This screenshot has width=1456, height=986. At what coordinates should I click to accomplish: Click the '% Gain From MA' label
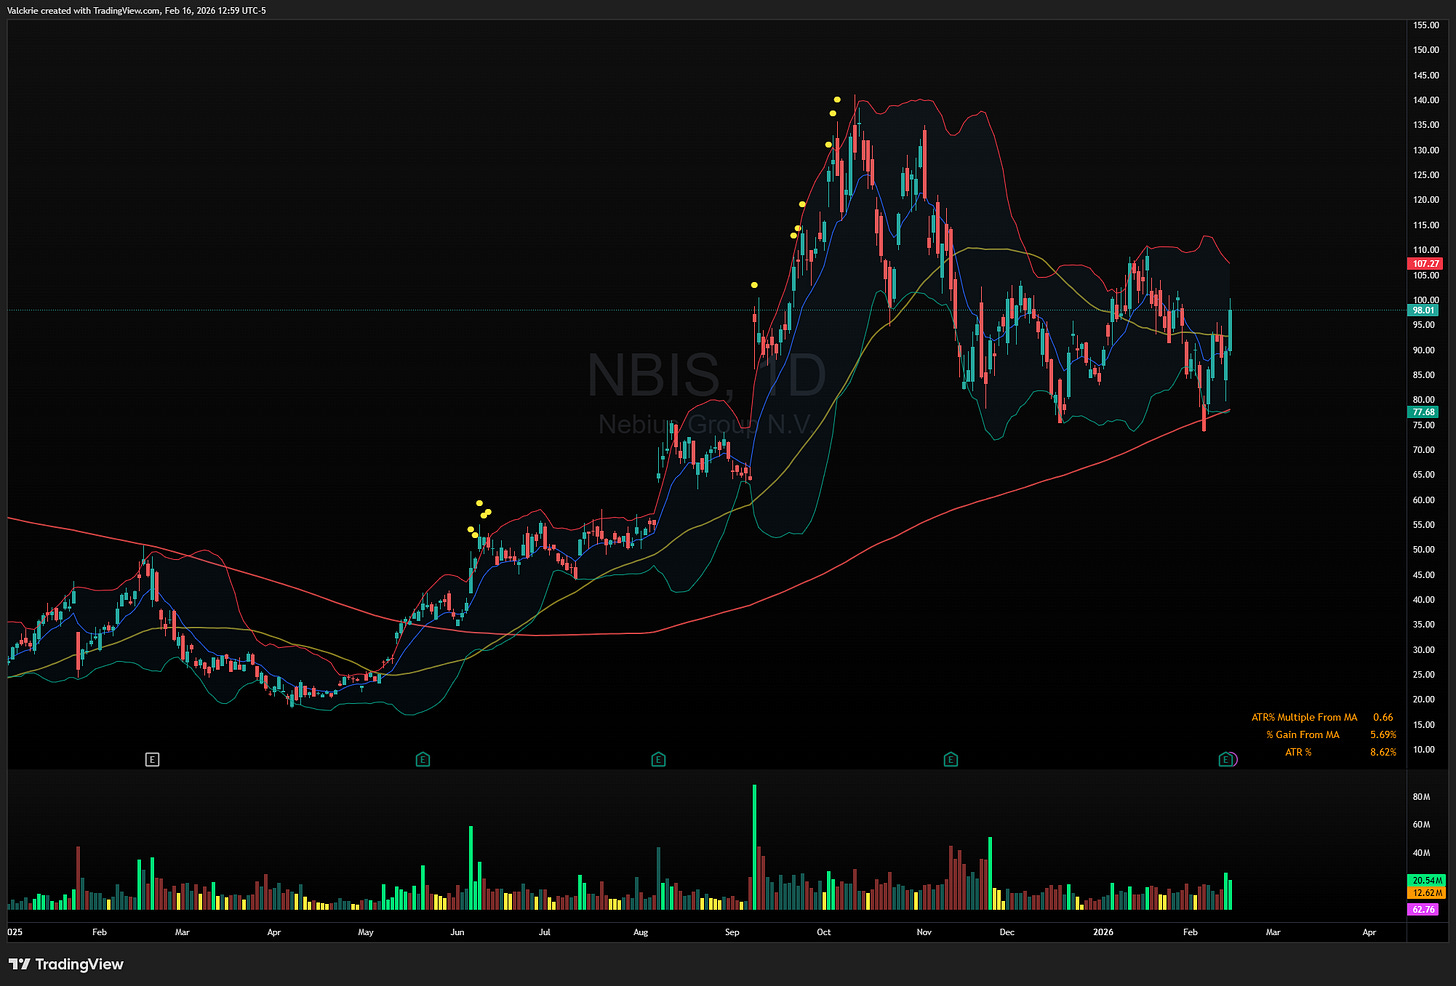pos(1302,735)
